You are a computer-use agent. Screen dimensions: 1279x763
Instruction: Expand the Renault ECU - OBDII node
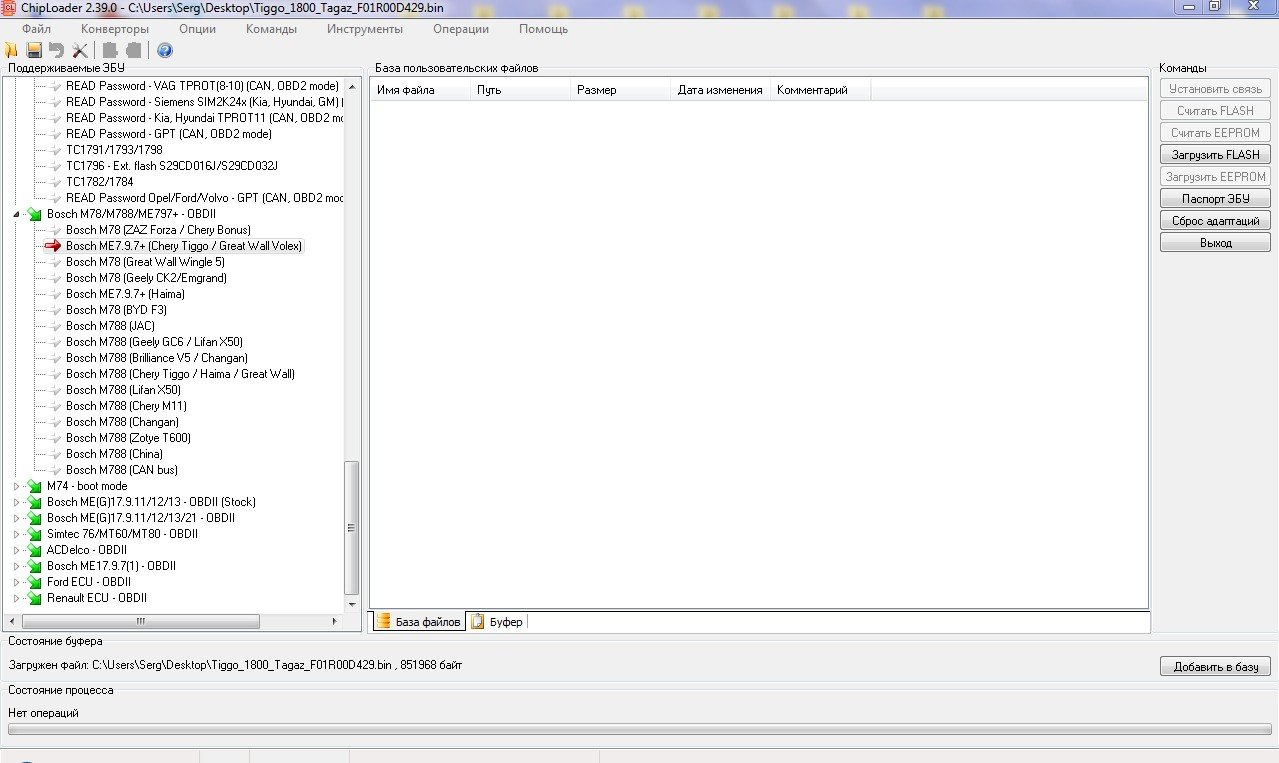[16, 598]
